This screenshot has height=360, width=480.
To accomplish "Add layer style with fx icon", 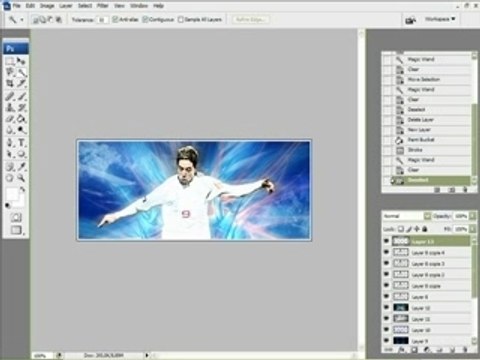I will point(402,350).
